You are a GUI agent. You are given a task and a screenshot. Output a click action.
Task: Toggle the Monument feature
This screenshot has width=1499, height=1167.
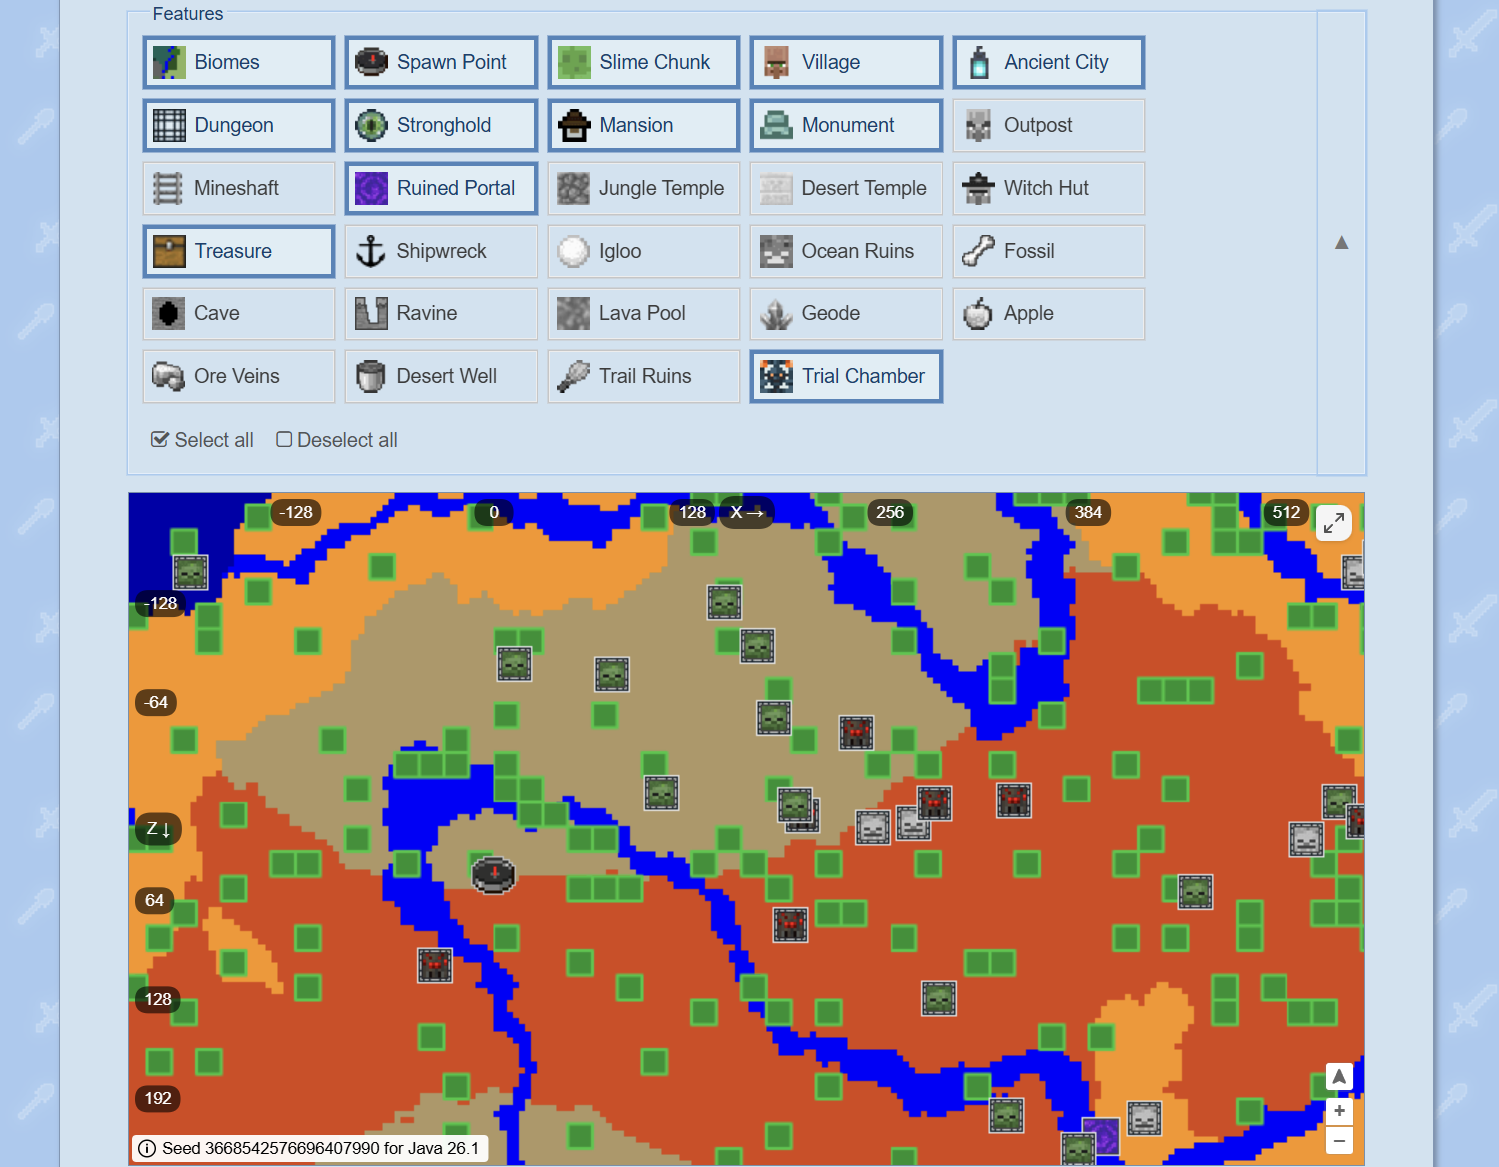(x=846, y=125)
